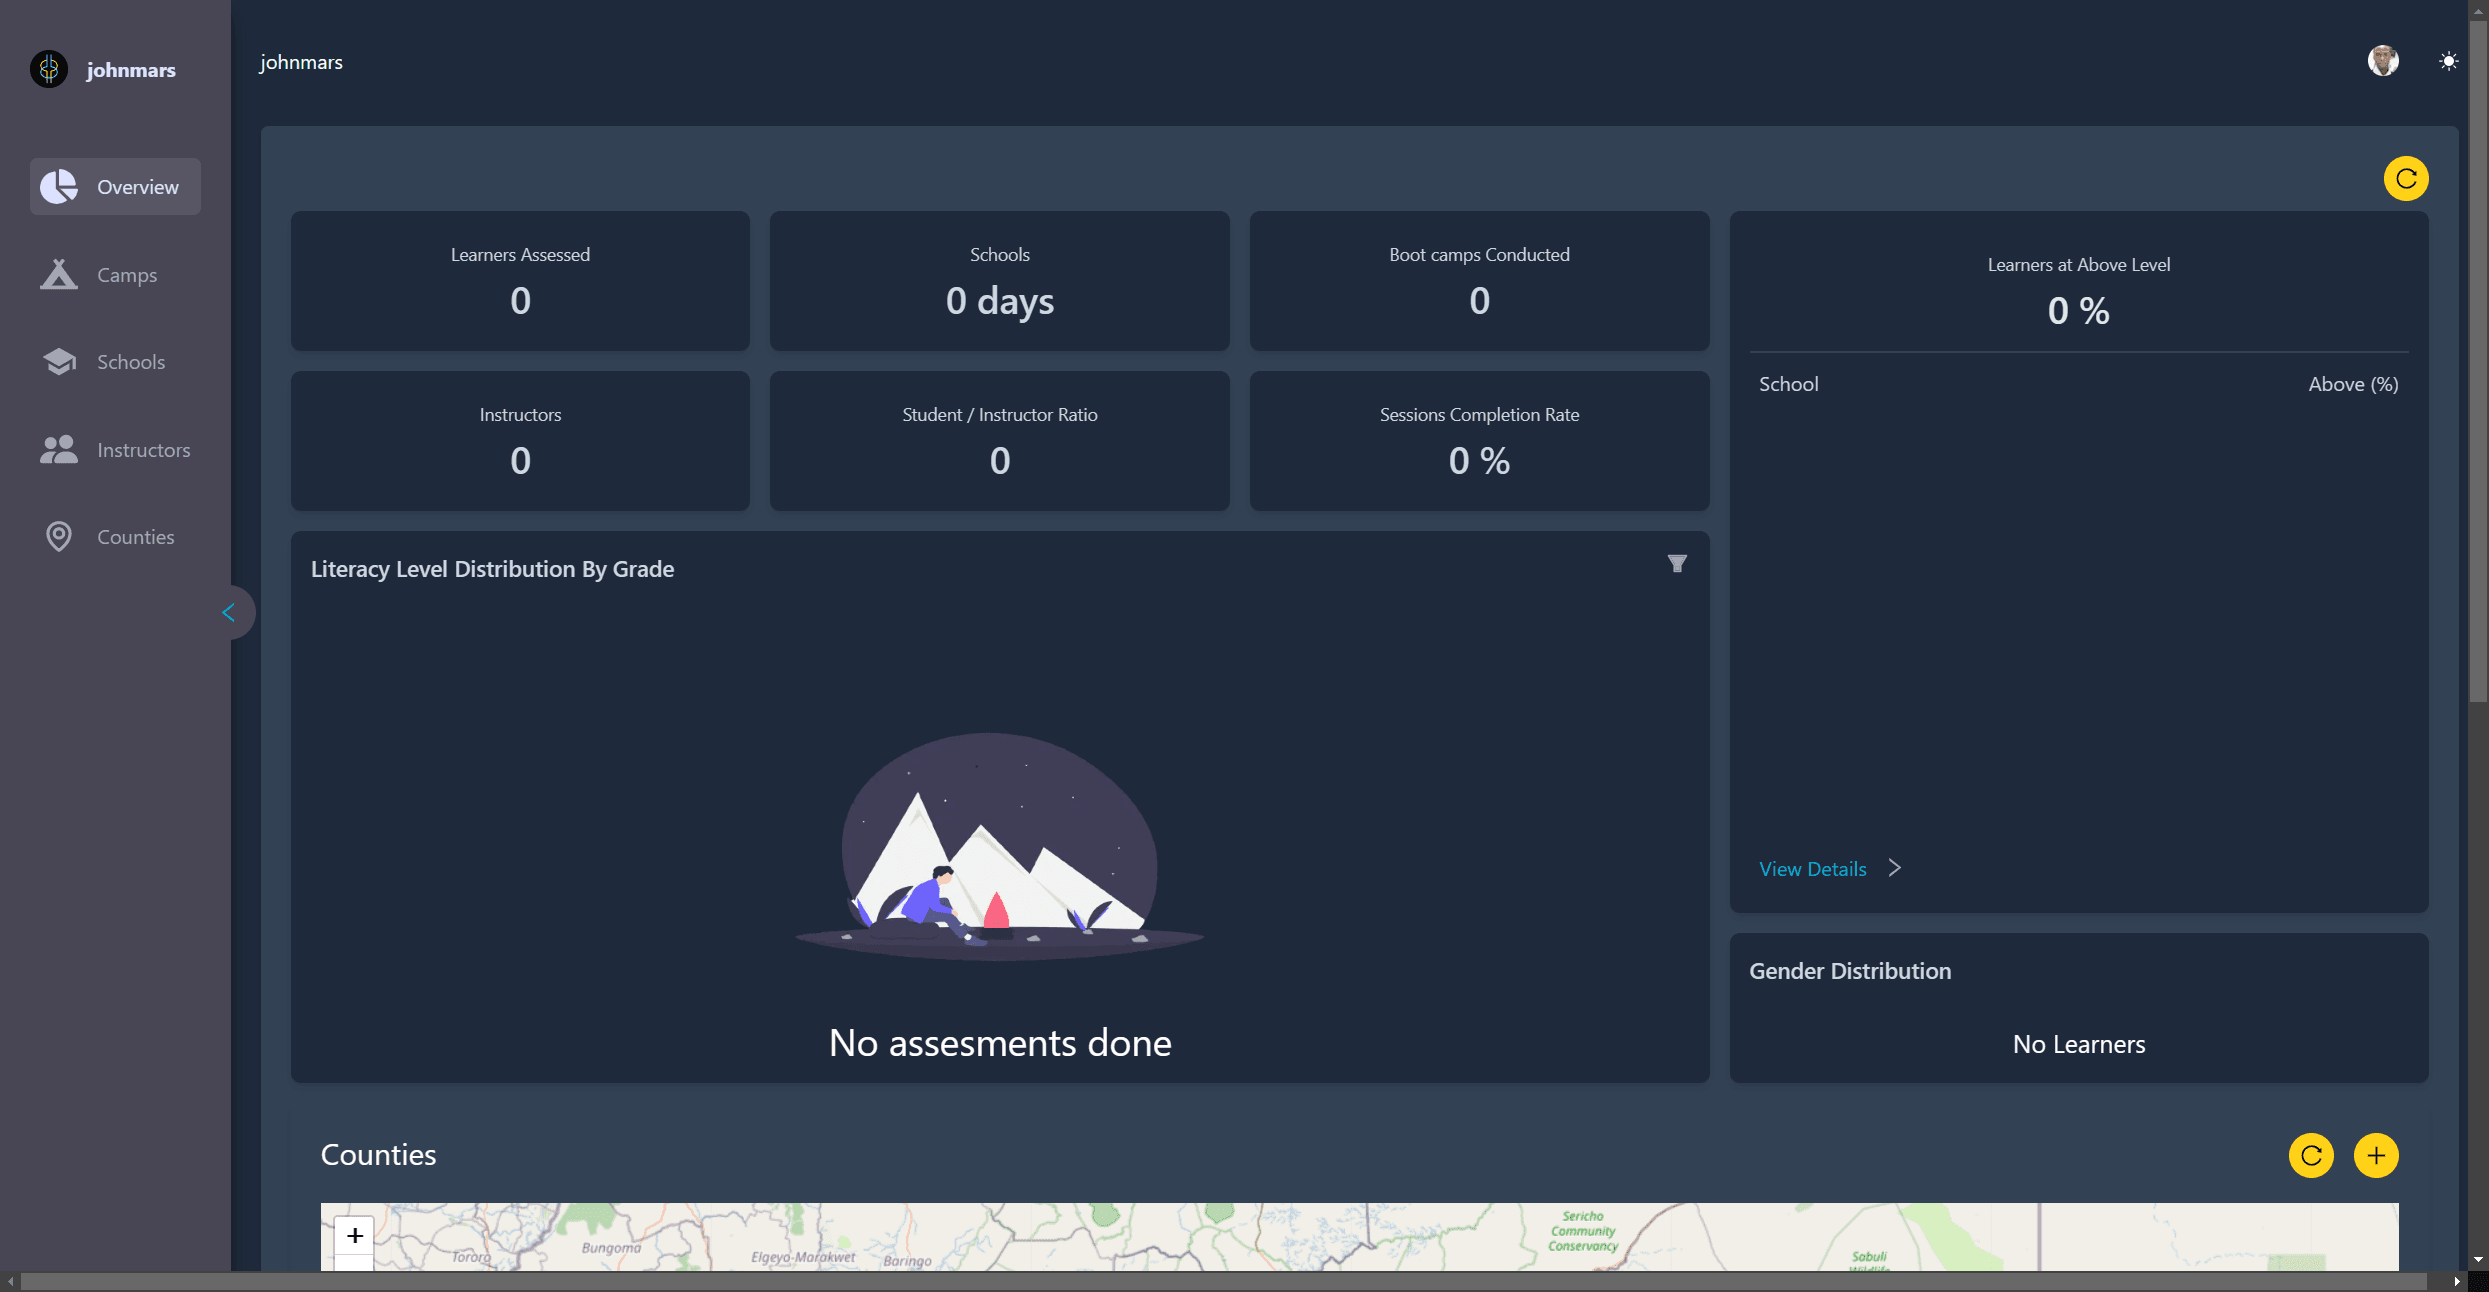Click the johnmars breadcrumb label

pyautogui.click(x=301, y=61)
